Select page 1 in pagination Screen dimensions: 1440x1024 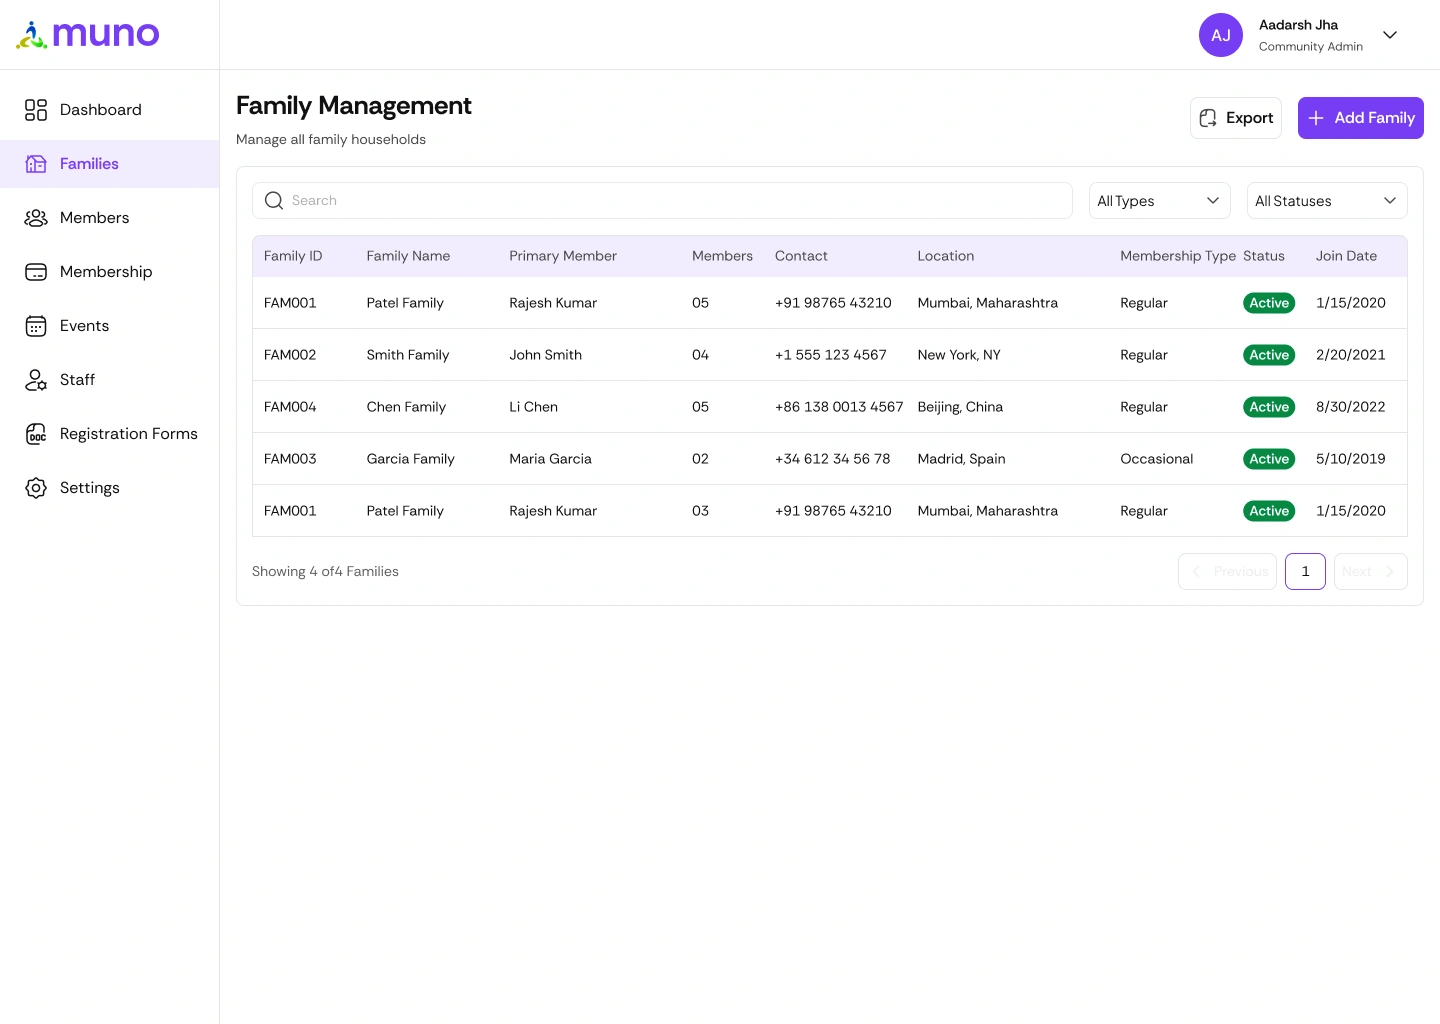(x=1305, y=572)
